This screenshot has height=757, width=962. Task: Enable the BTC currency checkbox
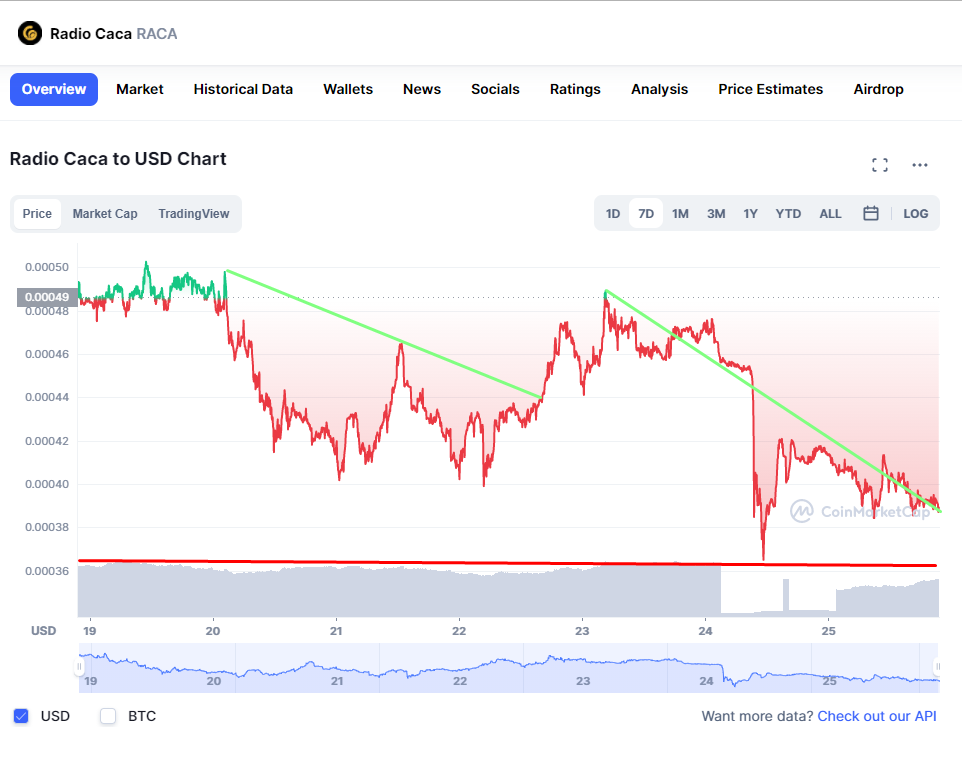point(108,716)
